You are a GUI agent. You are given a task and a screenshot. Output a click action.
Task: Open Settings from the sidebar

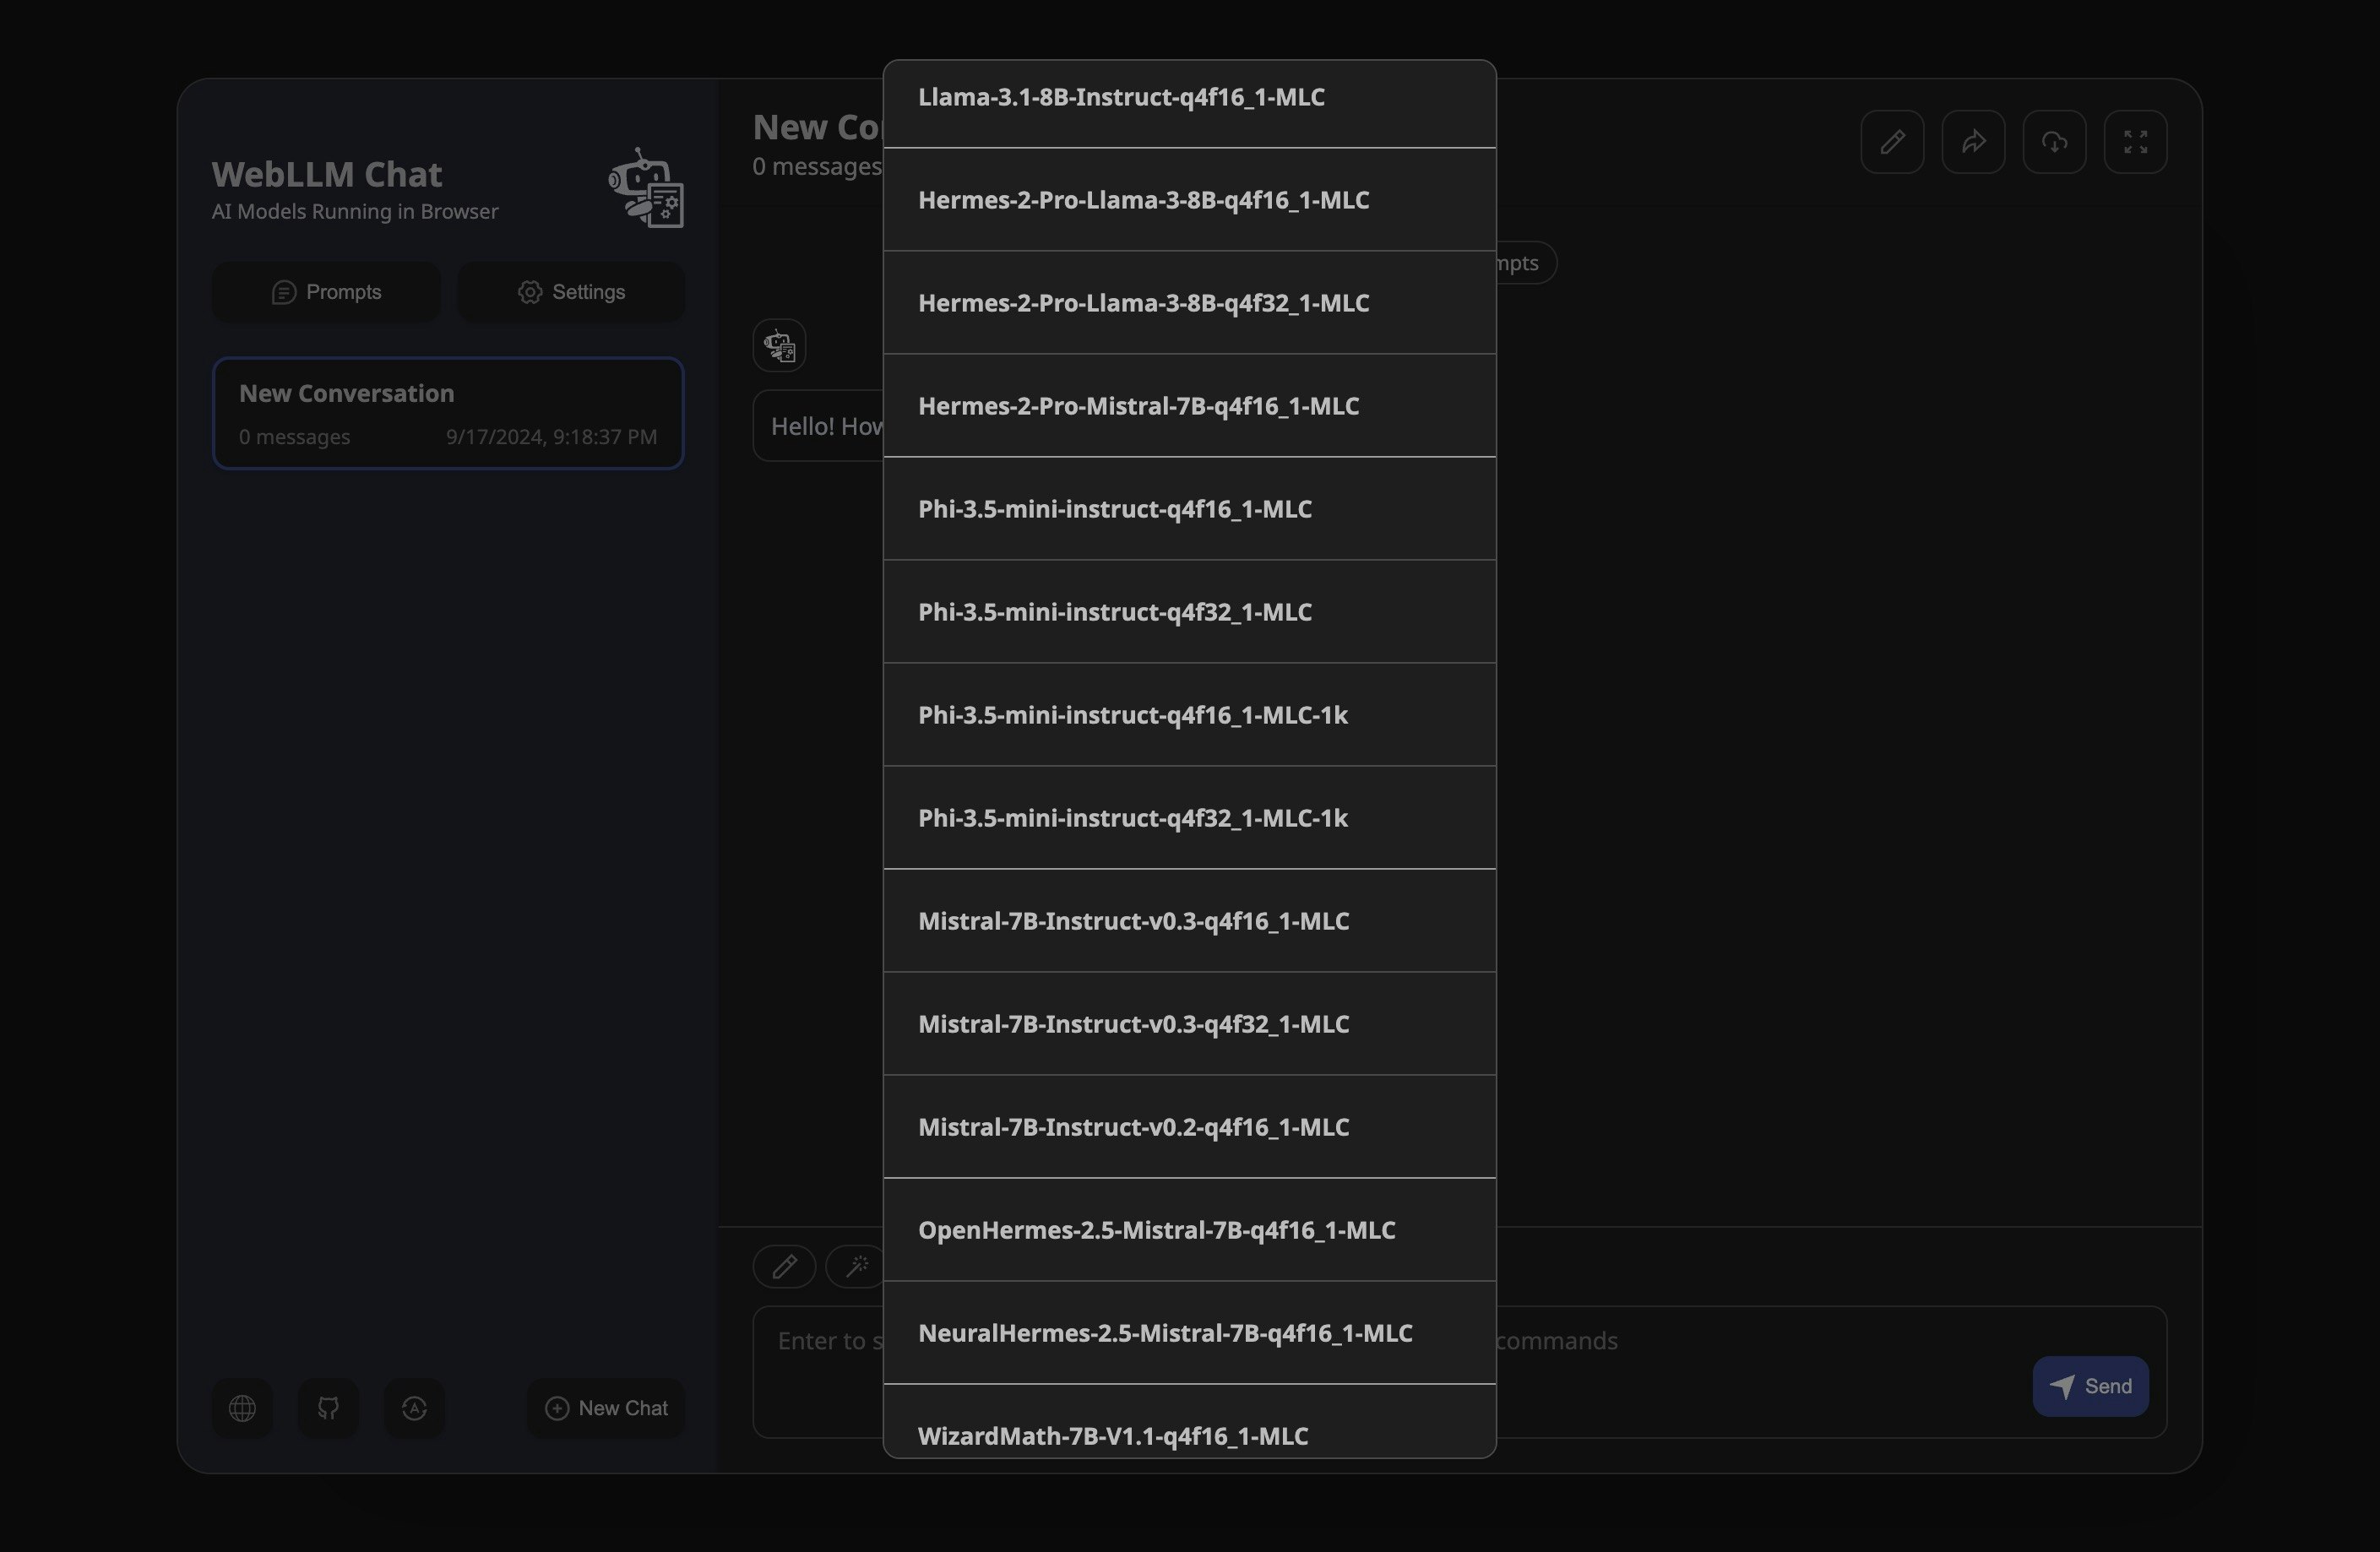571,292
